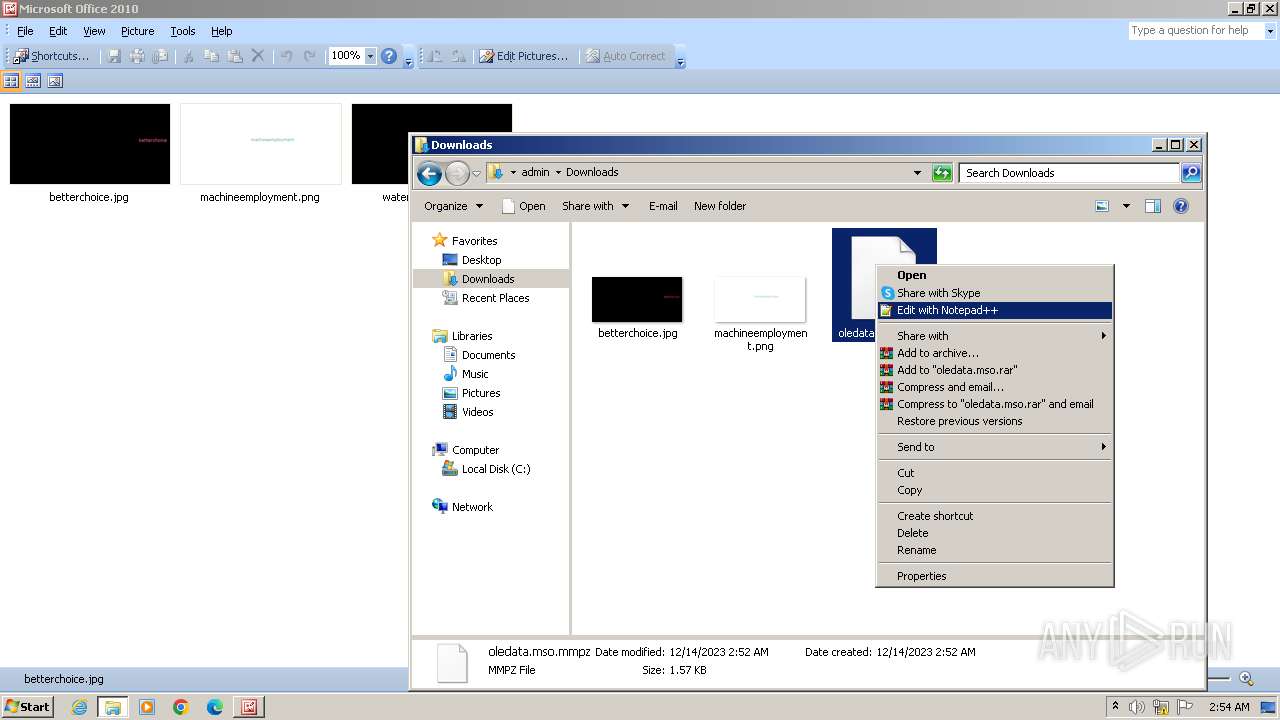Screen dimensions: 1280x720
Task: Click the Start button
Action: [x=27, y=707]
